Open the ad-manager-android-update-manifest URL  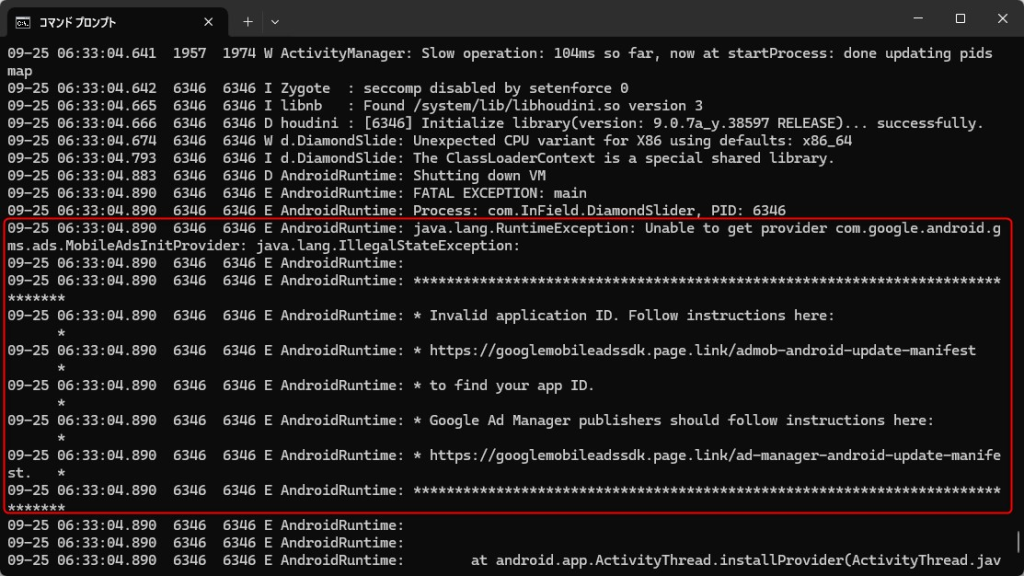tap(714, 455)
